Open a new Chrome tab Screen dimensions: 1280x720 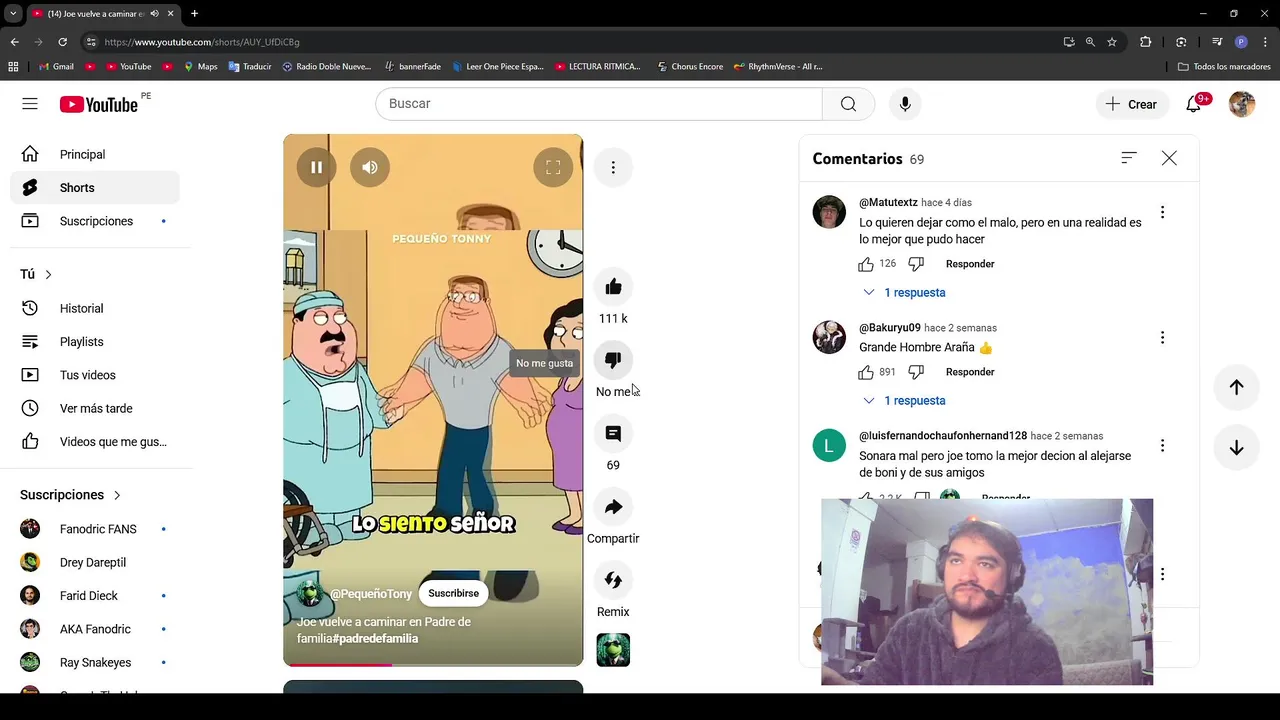194,14
